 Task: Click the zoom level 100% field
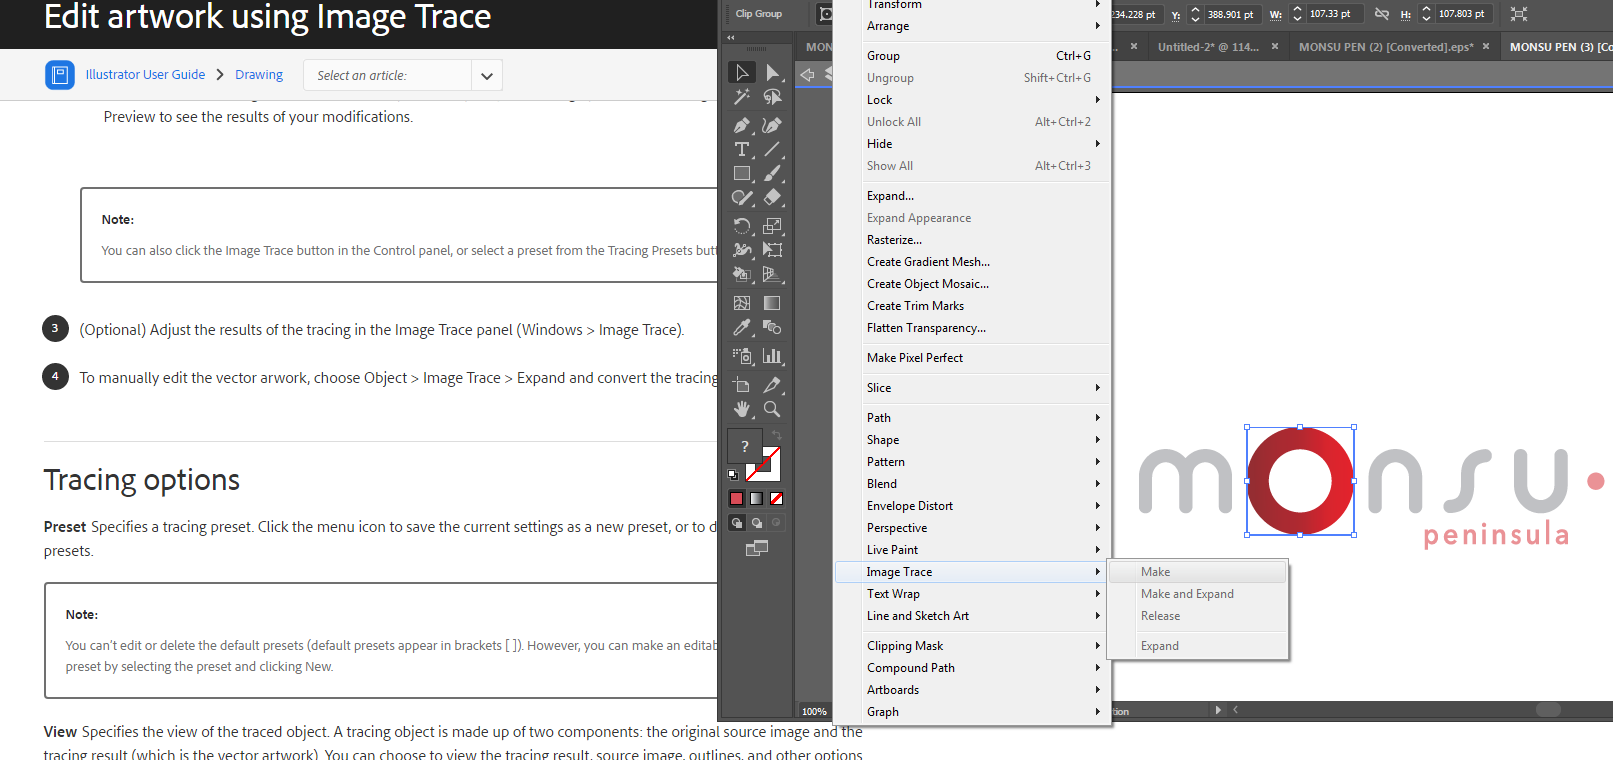[x=814, y=712]
